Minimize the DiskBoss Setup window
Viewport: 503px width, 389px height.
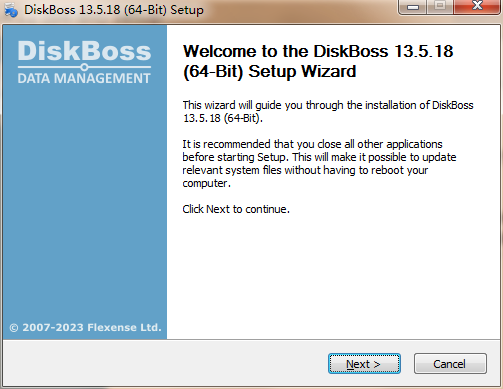point(413,6)
